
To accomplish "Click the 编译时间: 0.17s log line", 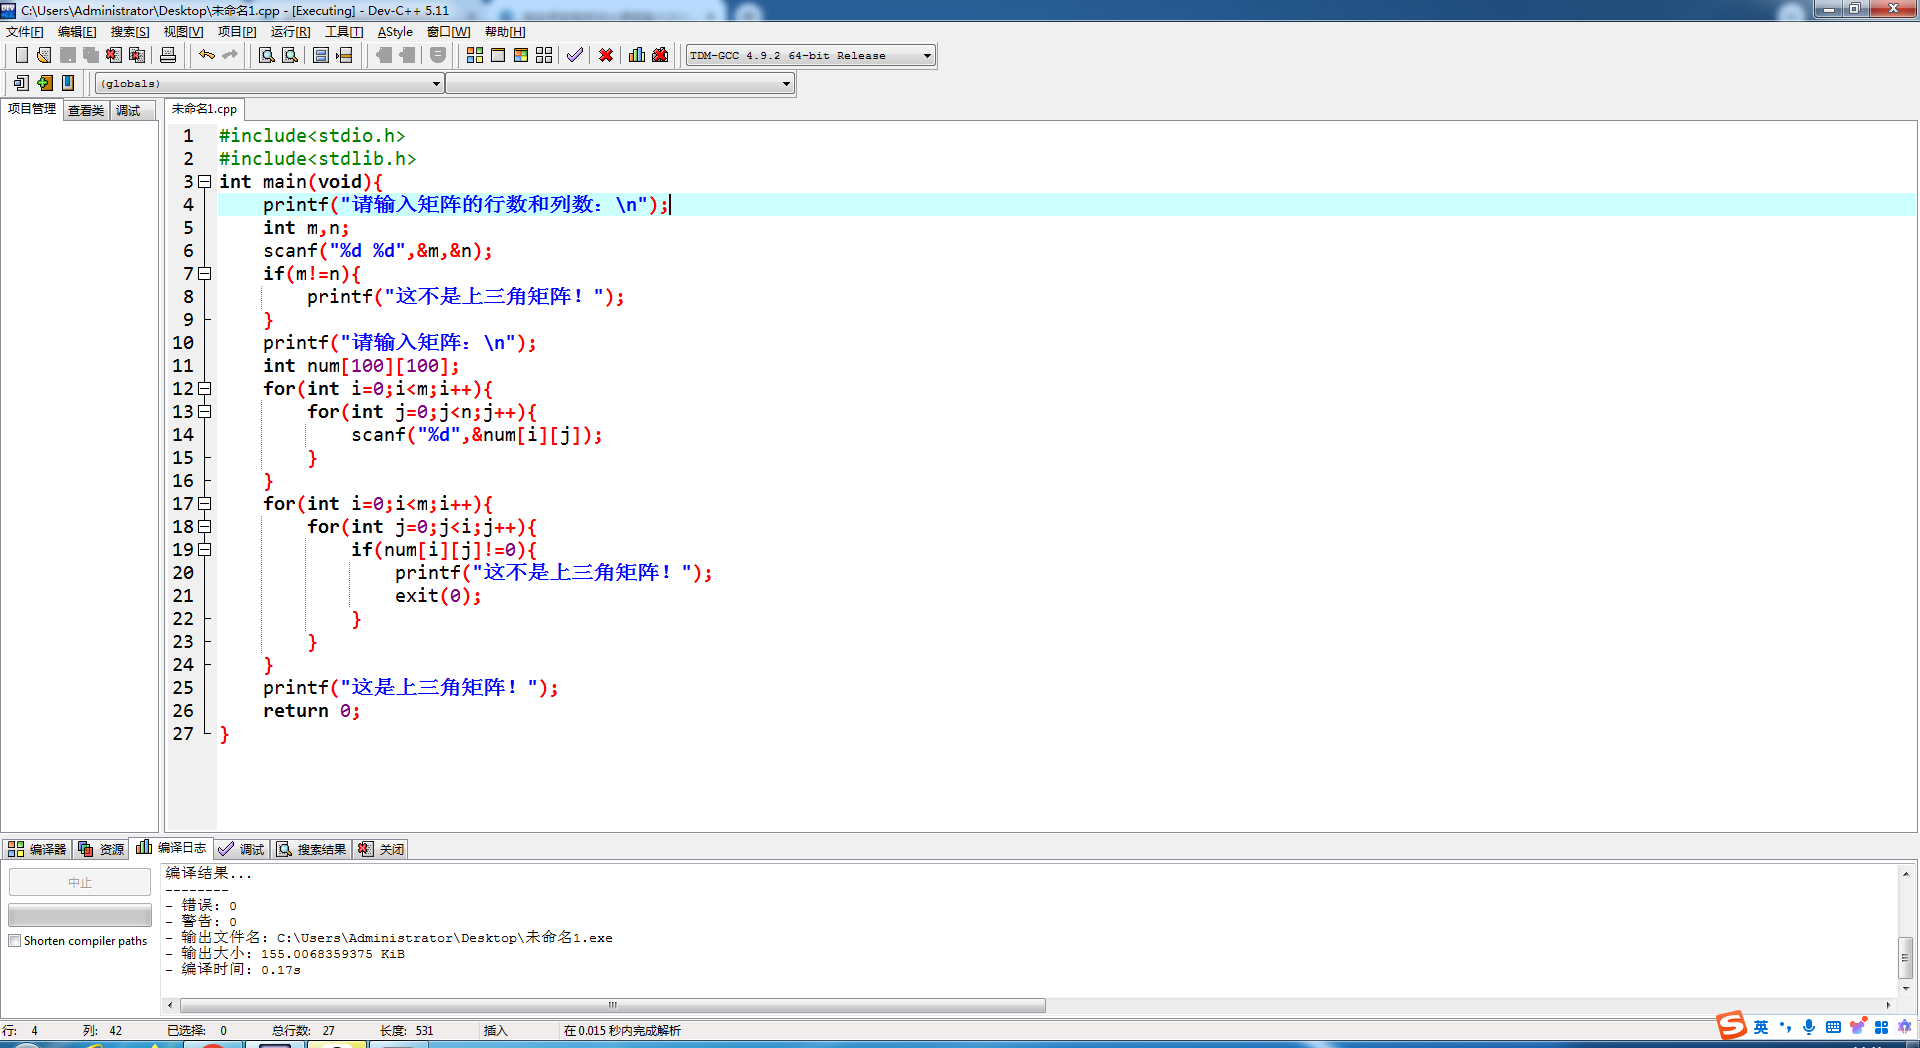I will pyautogui.click(x=233, y=970).
